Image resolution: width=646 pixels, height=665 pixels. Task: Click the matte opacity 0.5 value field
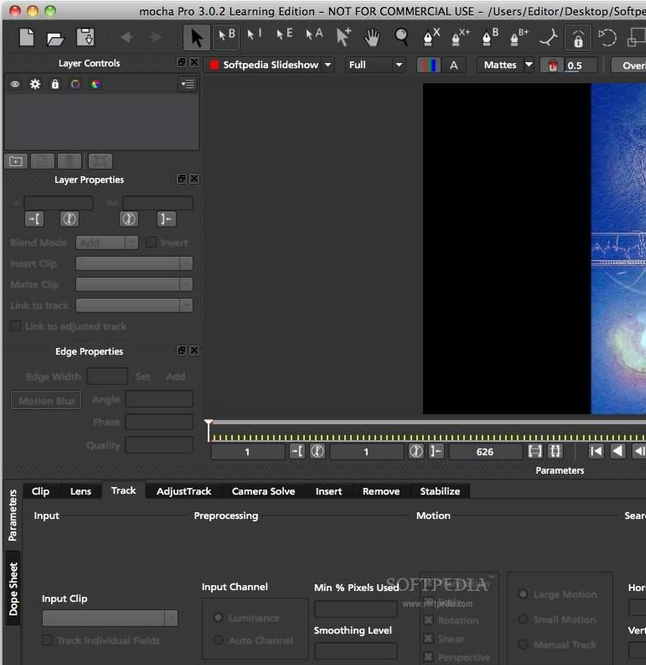(x=581, y=65)
